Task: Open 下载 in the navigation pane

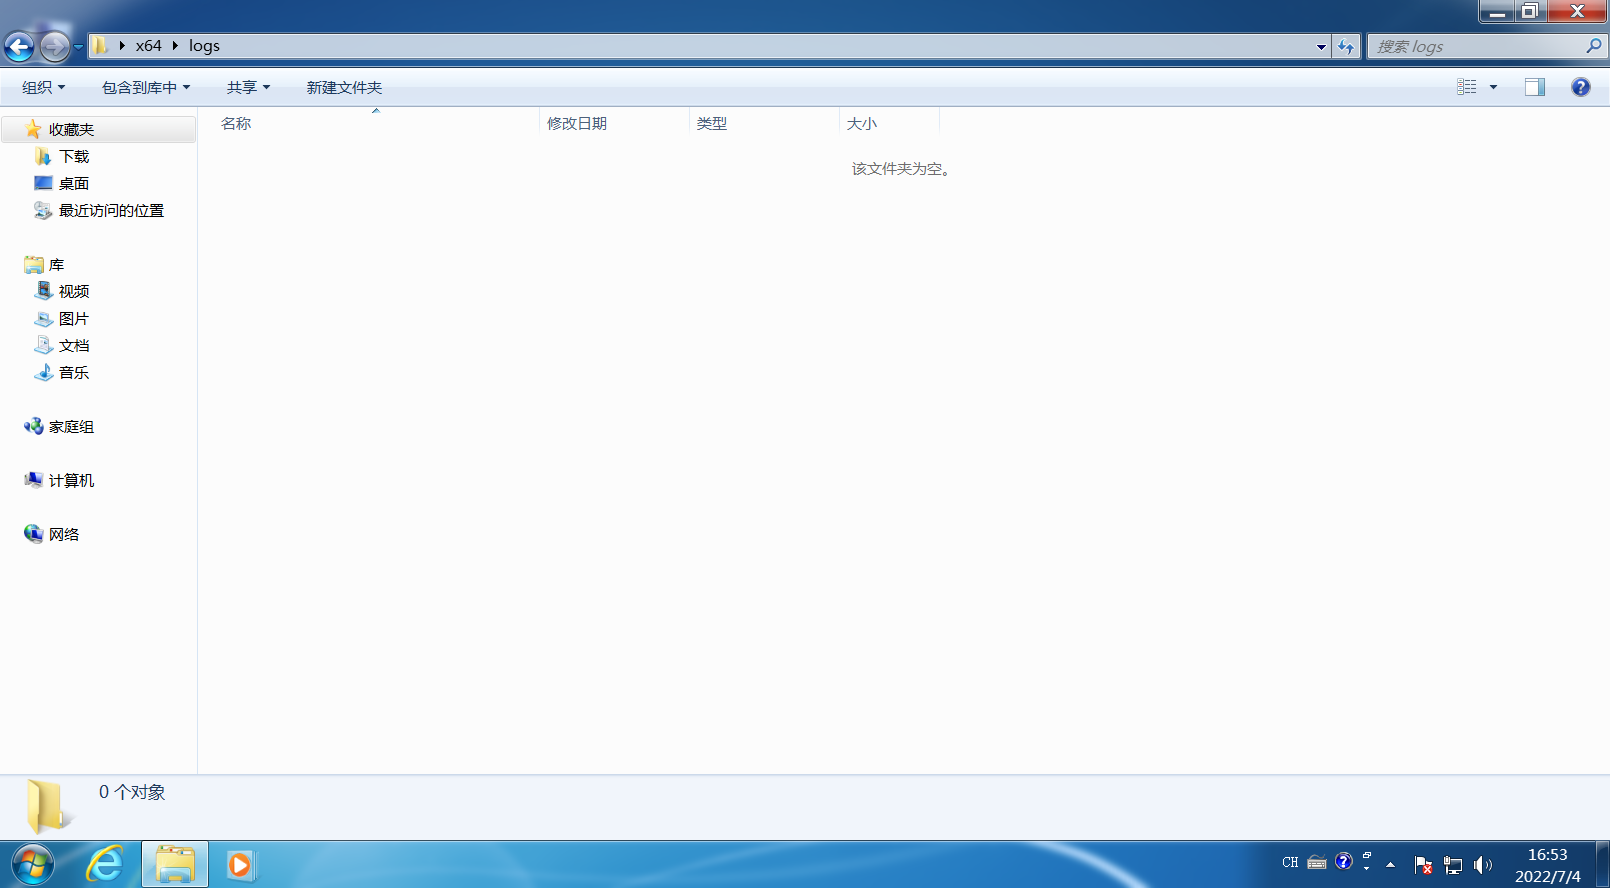Action: [x=74, y=157]
